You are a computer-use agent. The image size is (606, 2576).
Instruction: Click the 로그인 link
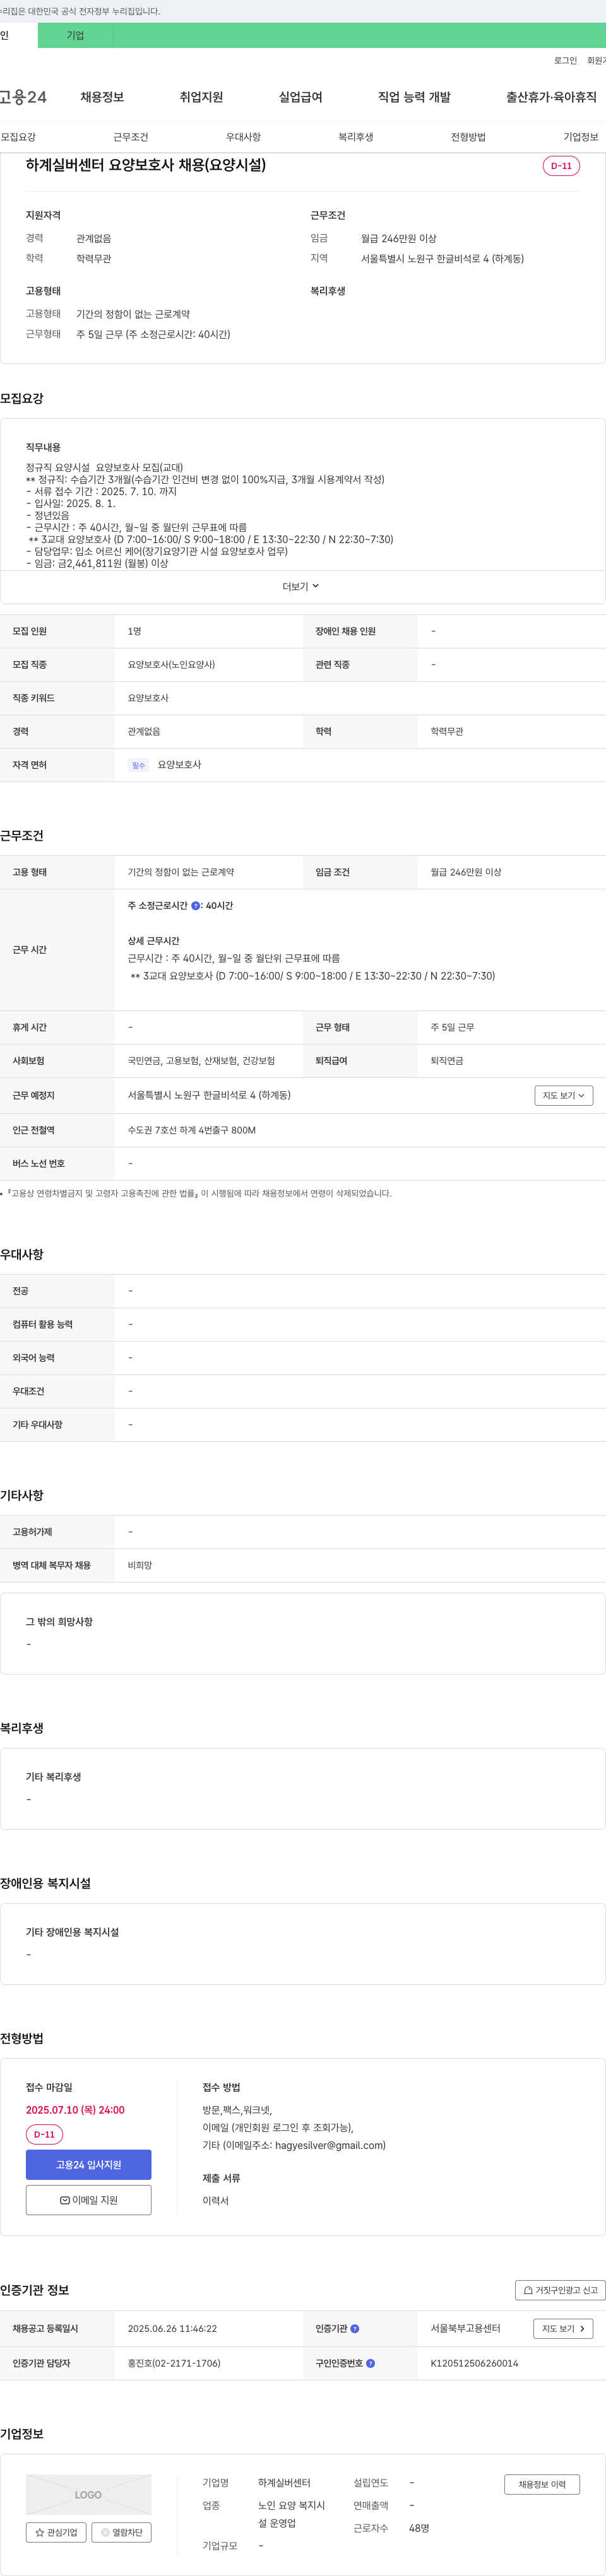pos(565,61)
